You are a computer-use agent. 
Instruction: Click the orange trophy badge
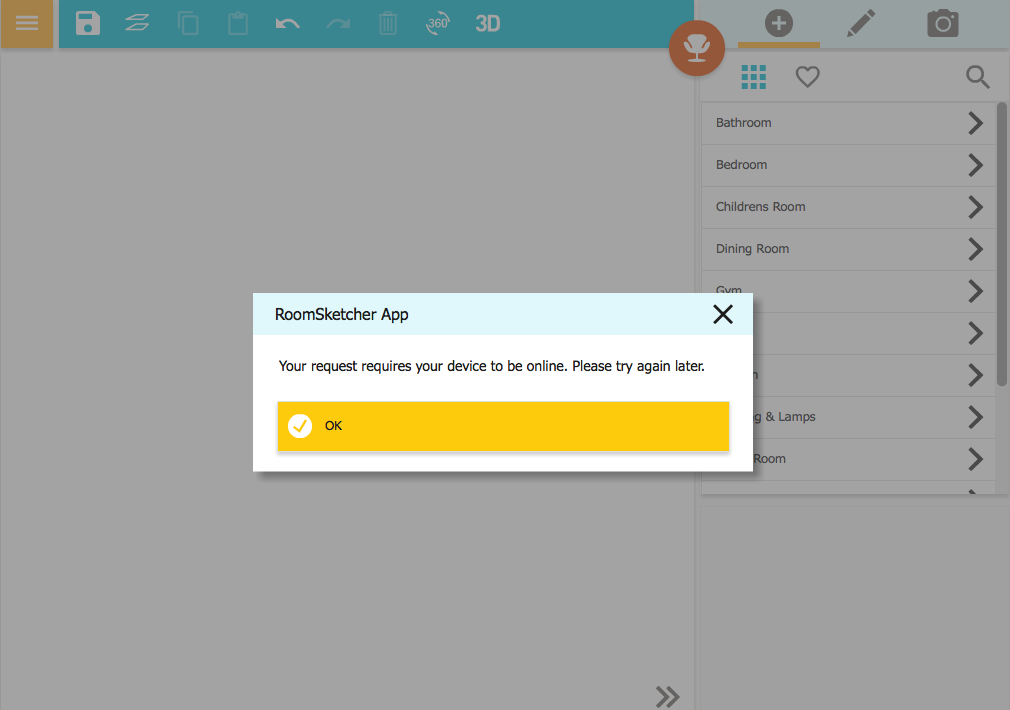pos(696,48)
